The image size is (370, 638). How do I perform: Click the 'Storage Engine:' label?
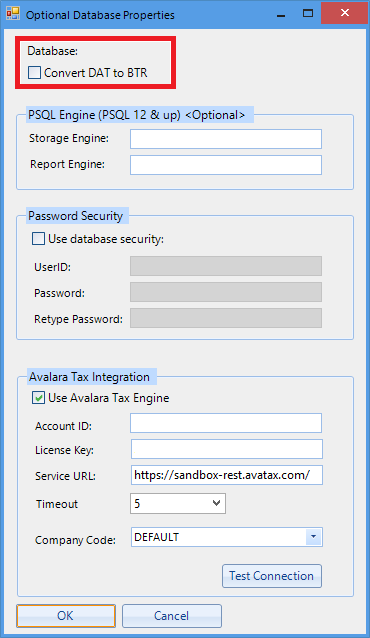[x=69, y=138]
